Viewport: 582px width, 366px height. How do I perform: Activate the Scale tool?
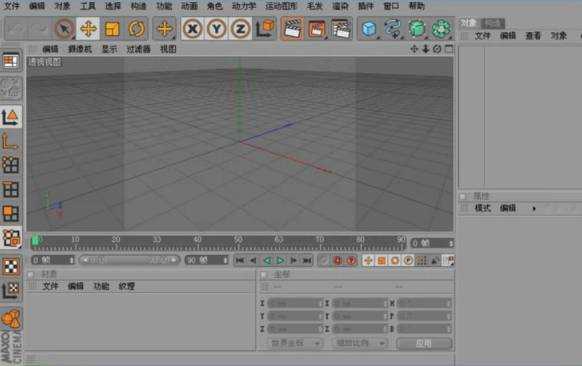coord(112,29)
